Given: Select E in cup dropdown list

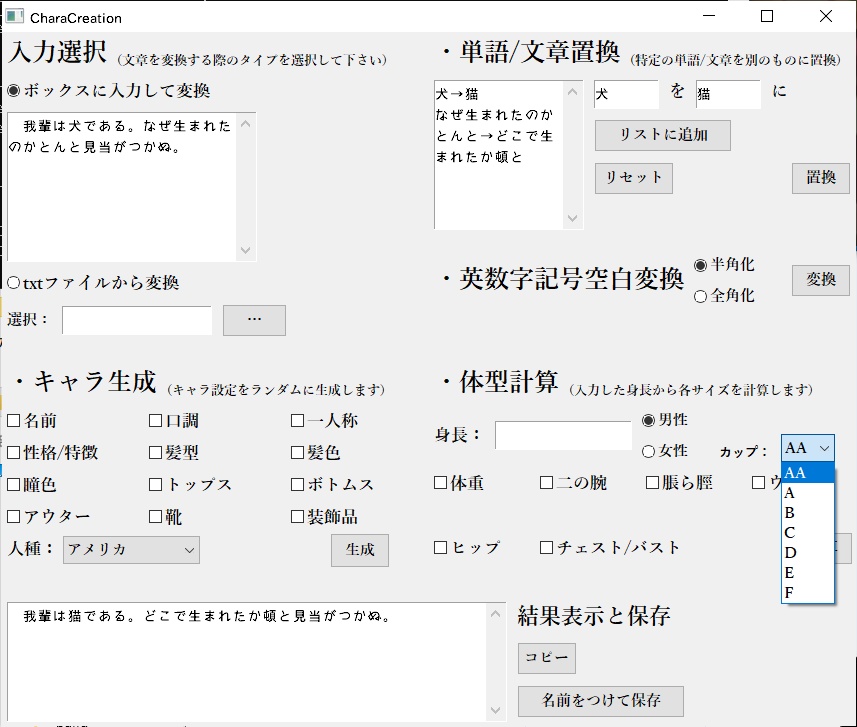Looking at the screenshot, I should [808, 573].
